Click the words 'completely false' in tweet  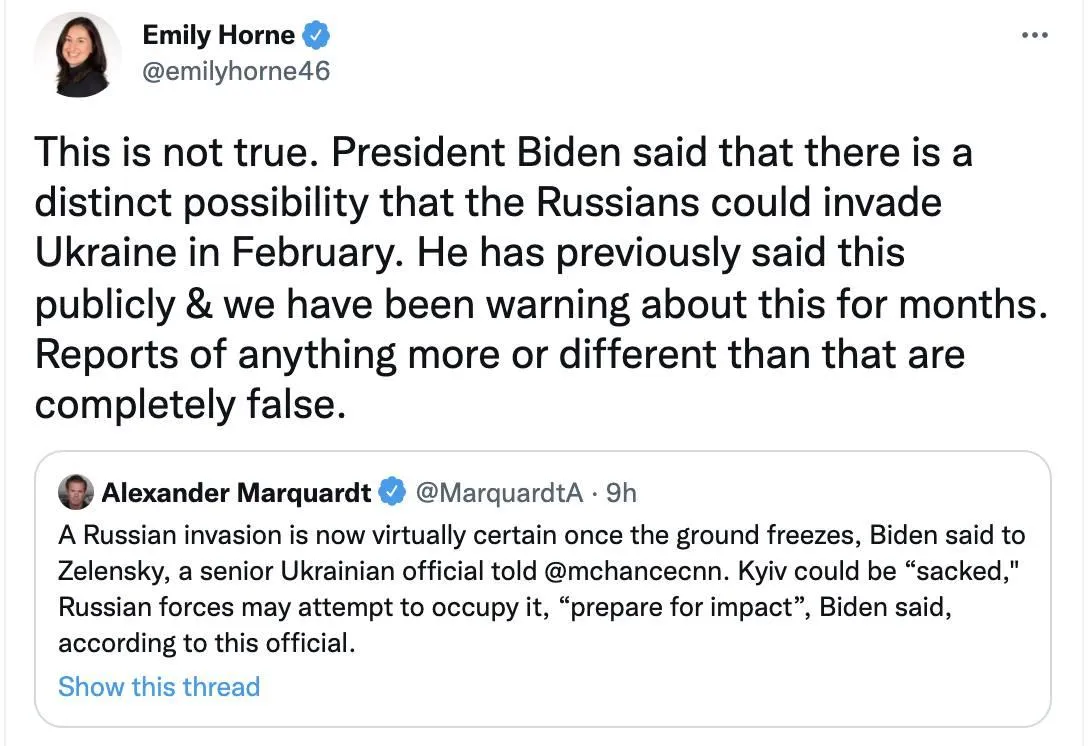(x=183, y=403)
